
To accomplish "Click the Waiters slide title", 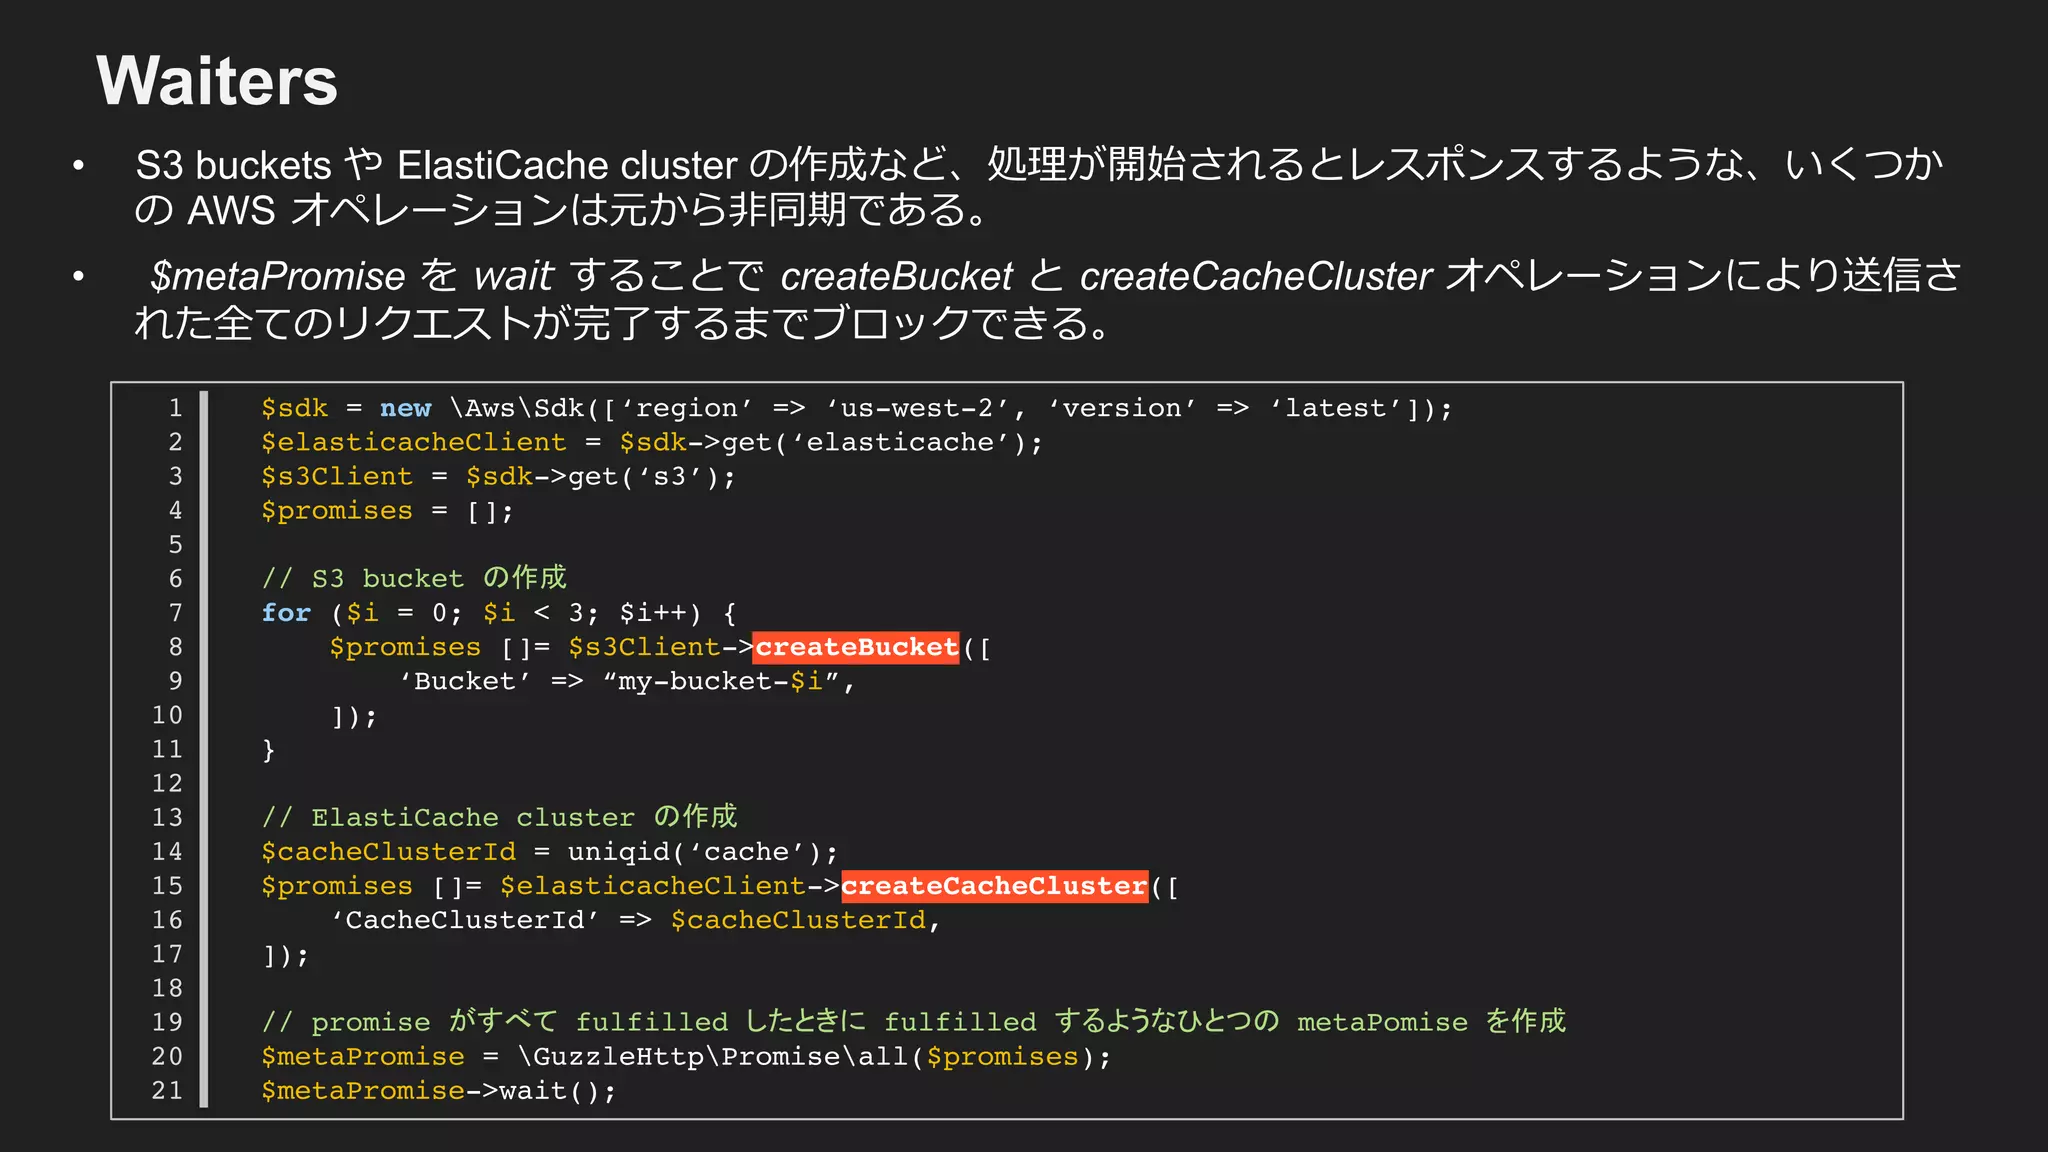I will click(x=217, y=81).
